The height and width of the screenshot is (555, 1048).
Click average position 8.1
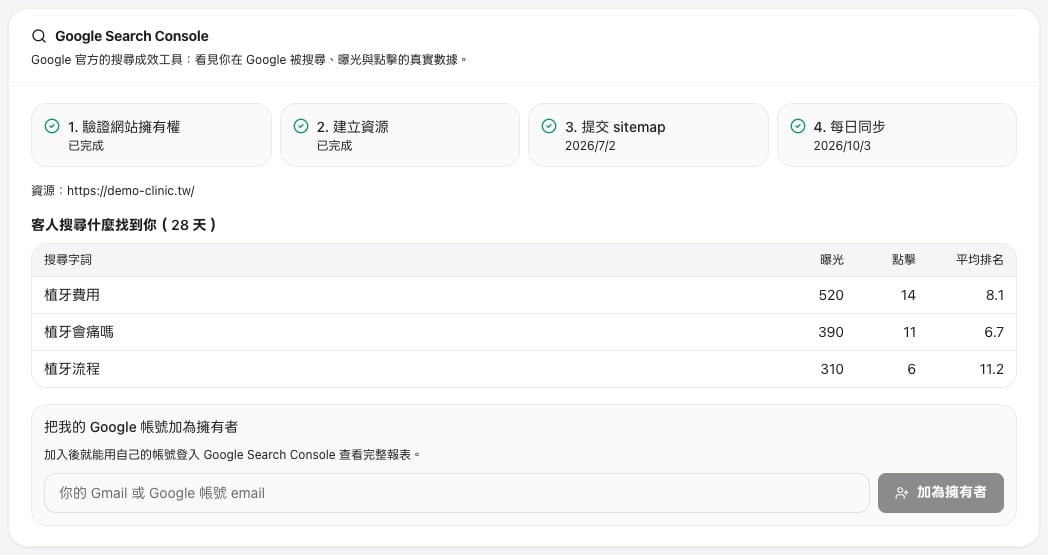click(995, 295)
